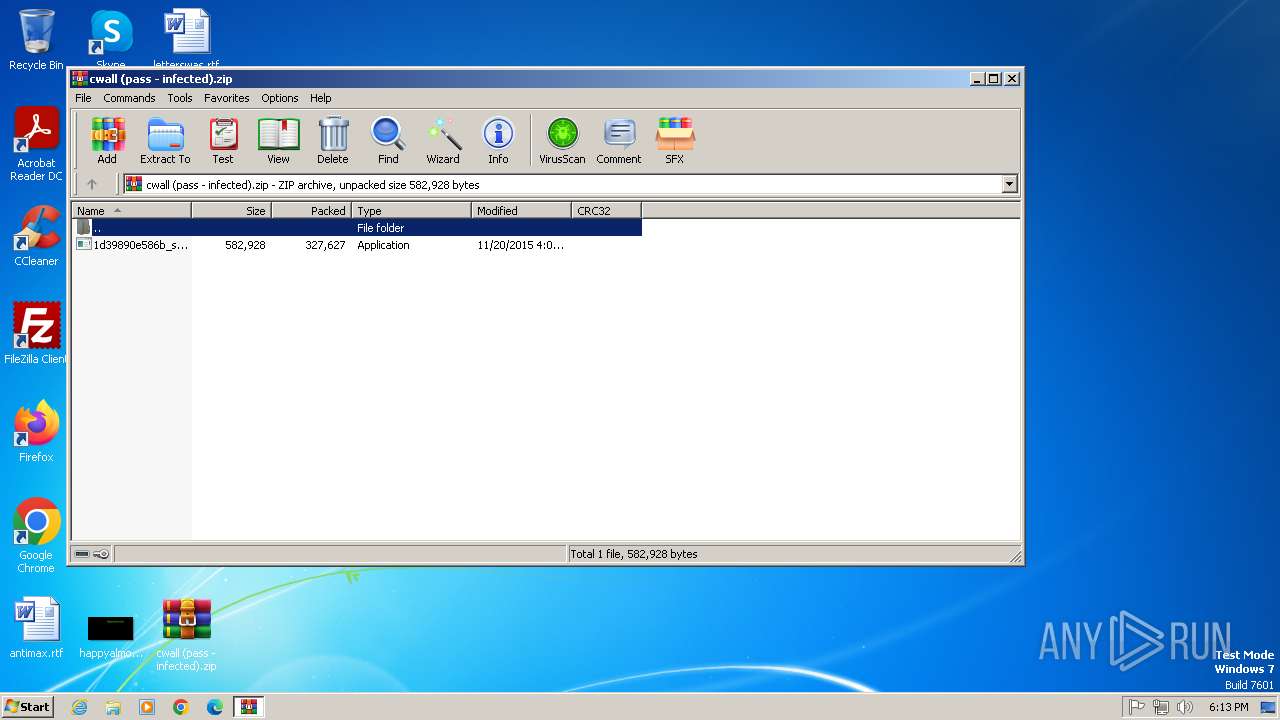Open Recycle Bin on the desktop
Image resolution: width=1280 pixels, height=720 pixels.
tap(36, 40)
